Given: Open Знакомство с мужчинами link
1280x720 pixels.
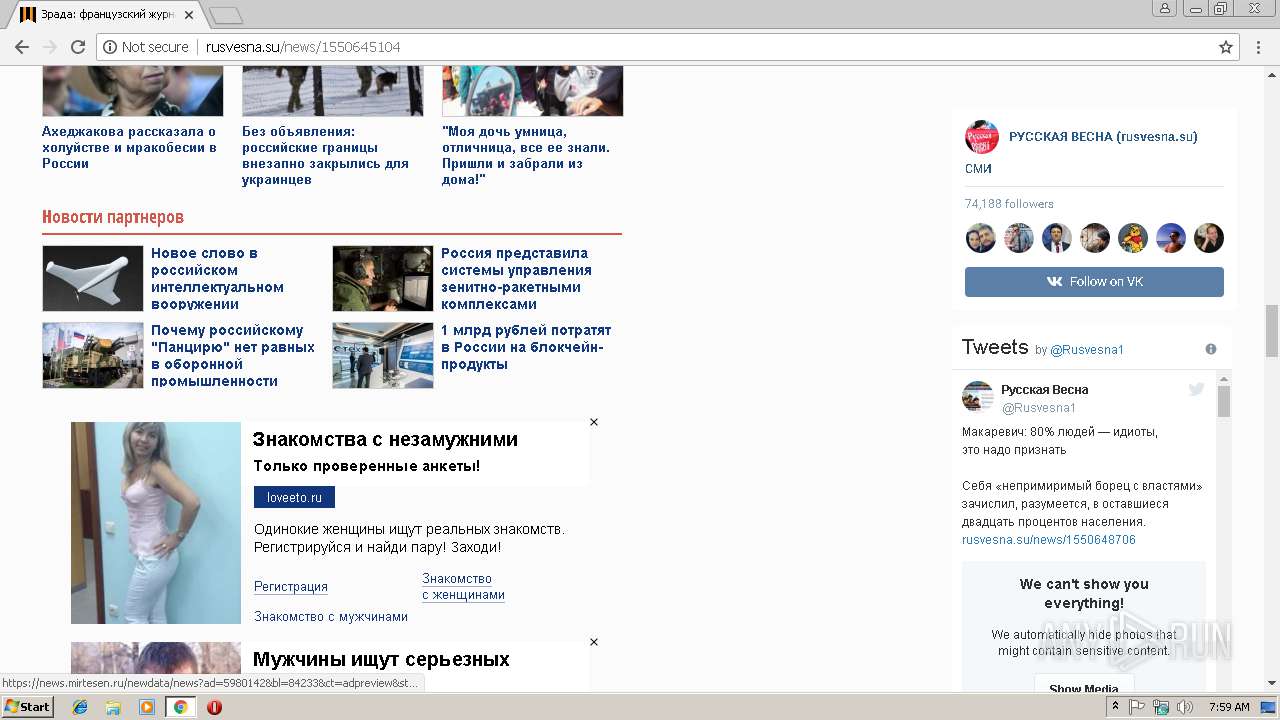Looking at the screenshot, I should click(x=331, y=617).
